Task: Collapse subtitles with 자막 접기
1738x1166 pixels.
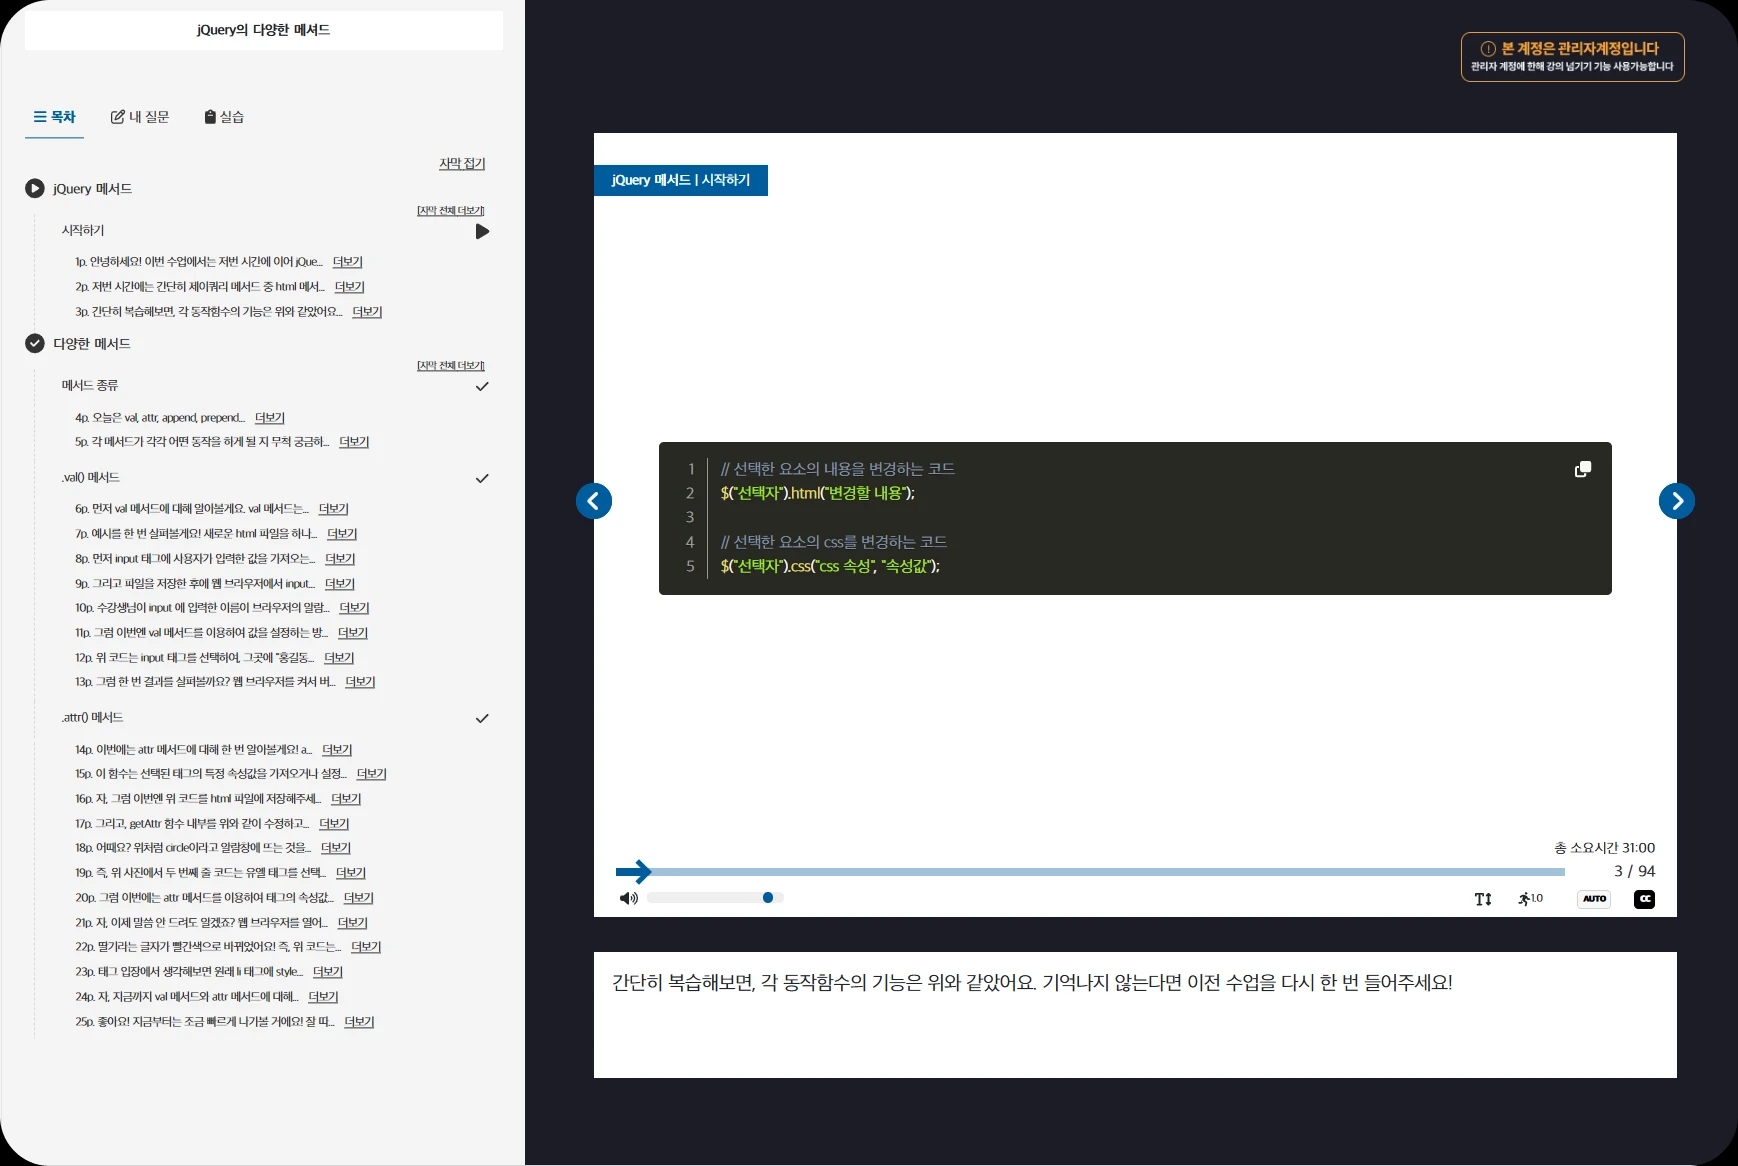Action: (462, 163)
